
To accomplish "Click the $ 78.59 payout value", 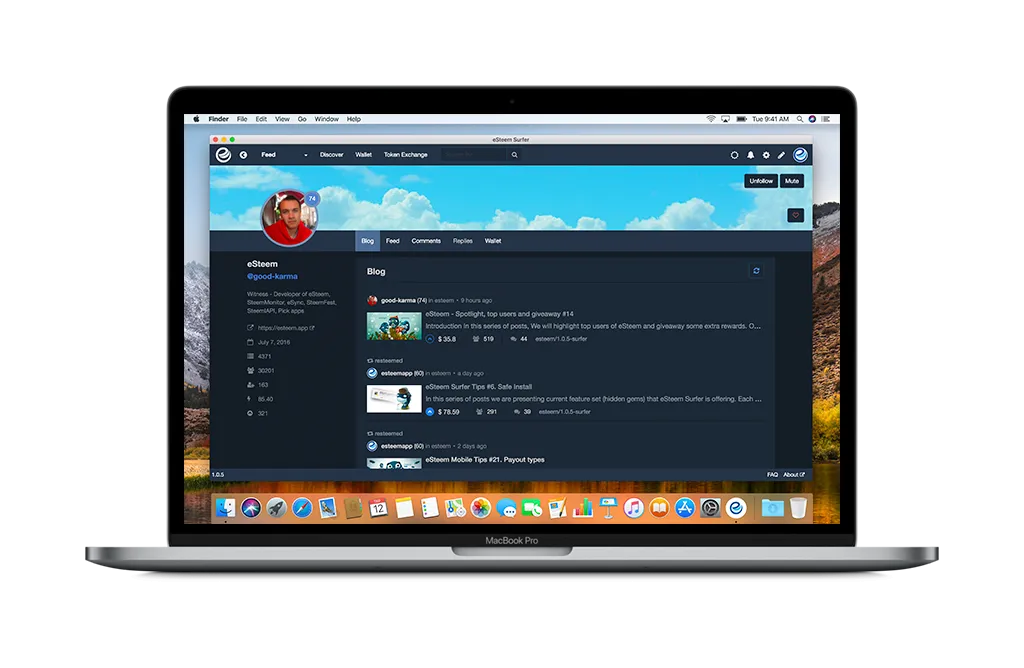I will click(448, 412).
